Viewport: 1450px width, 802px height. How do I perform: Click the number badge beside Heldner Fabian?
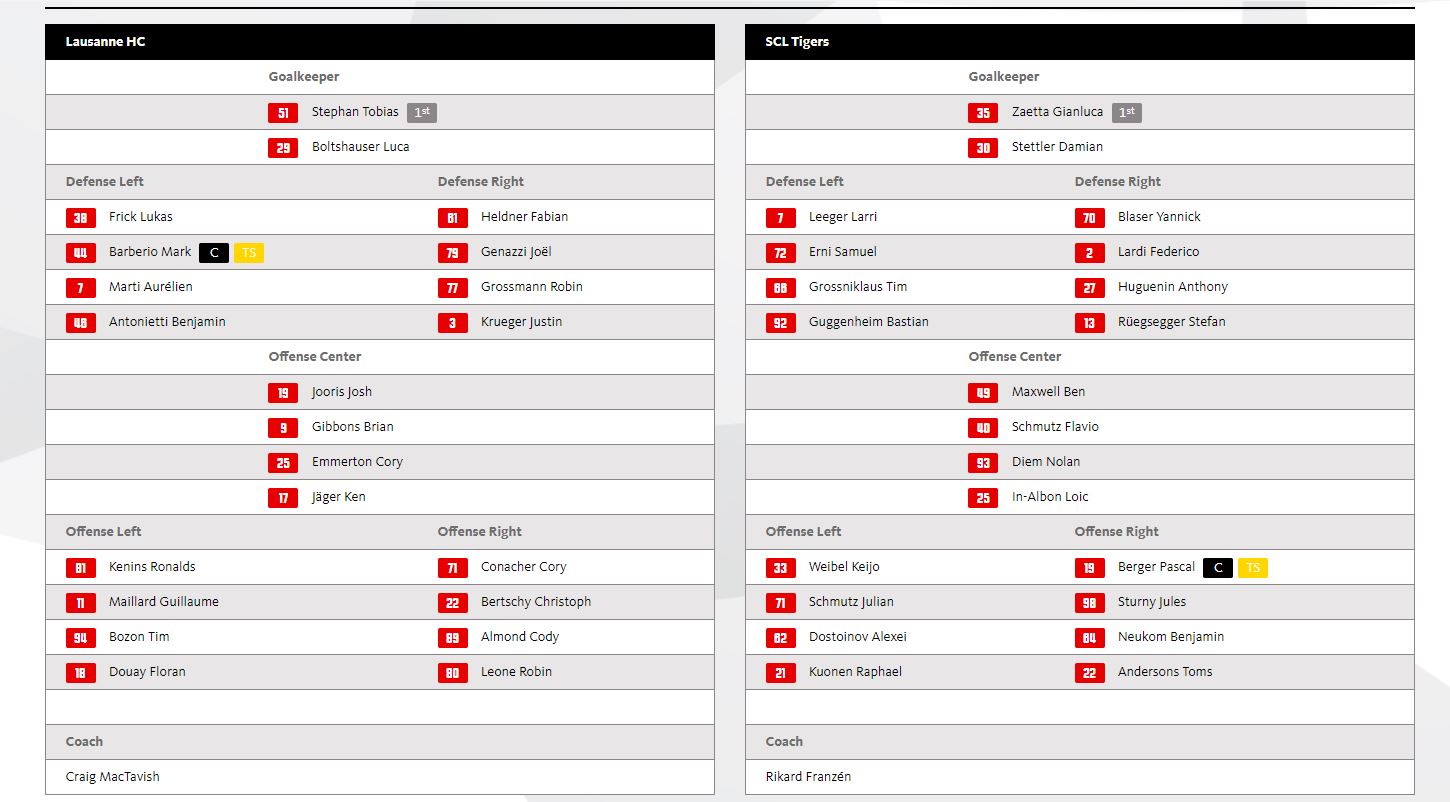(453, 218)
